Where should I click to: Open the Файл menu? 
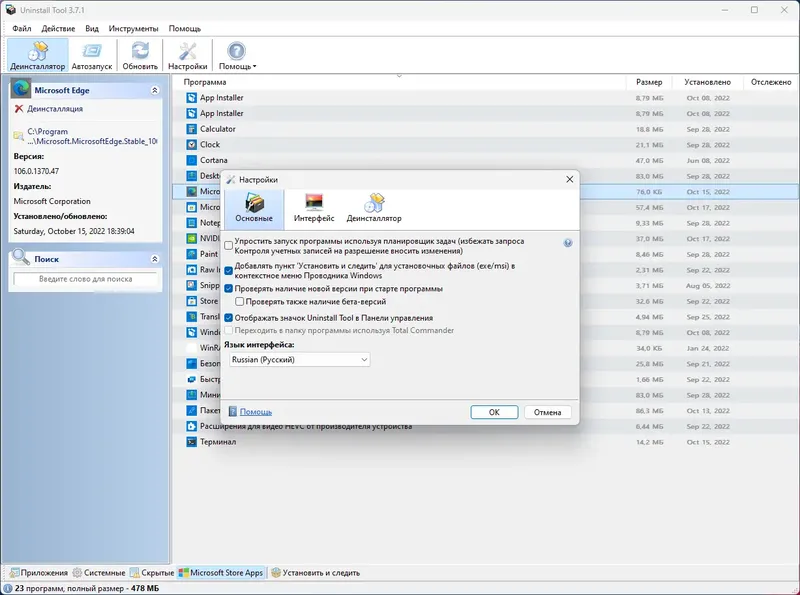pos(22,29)
